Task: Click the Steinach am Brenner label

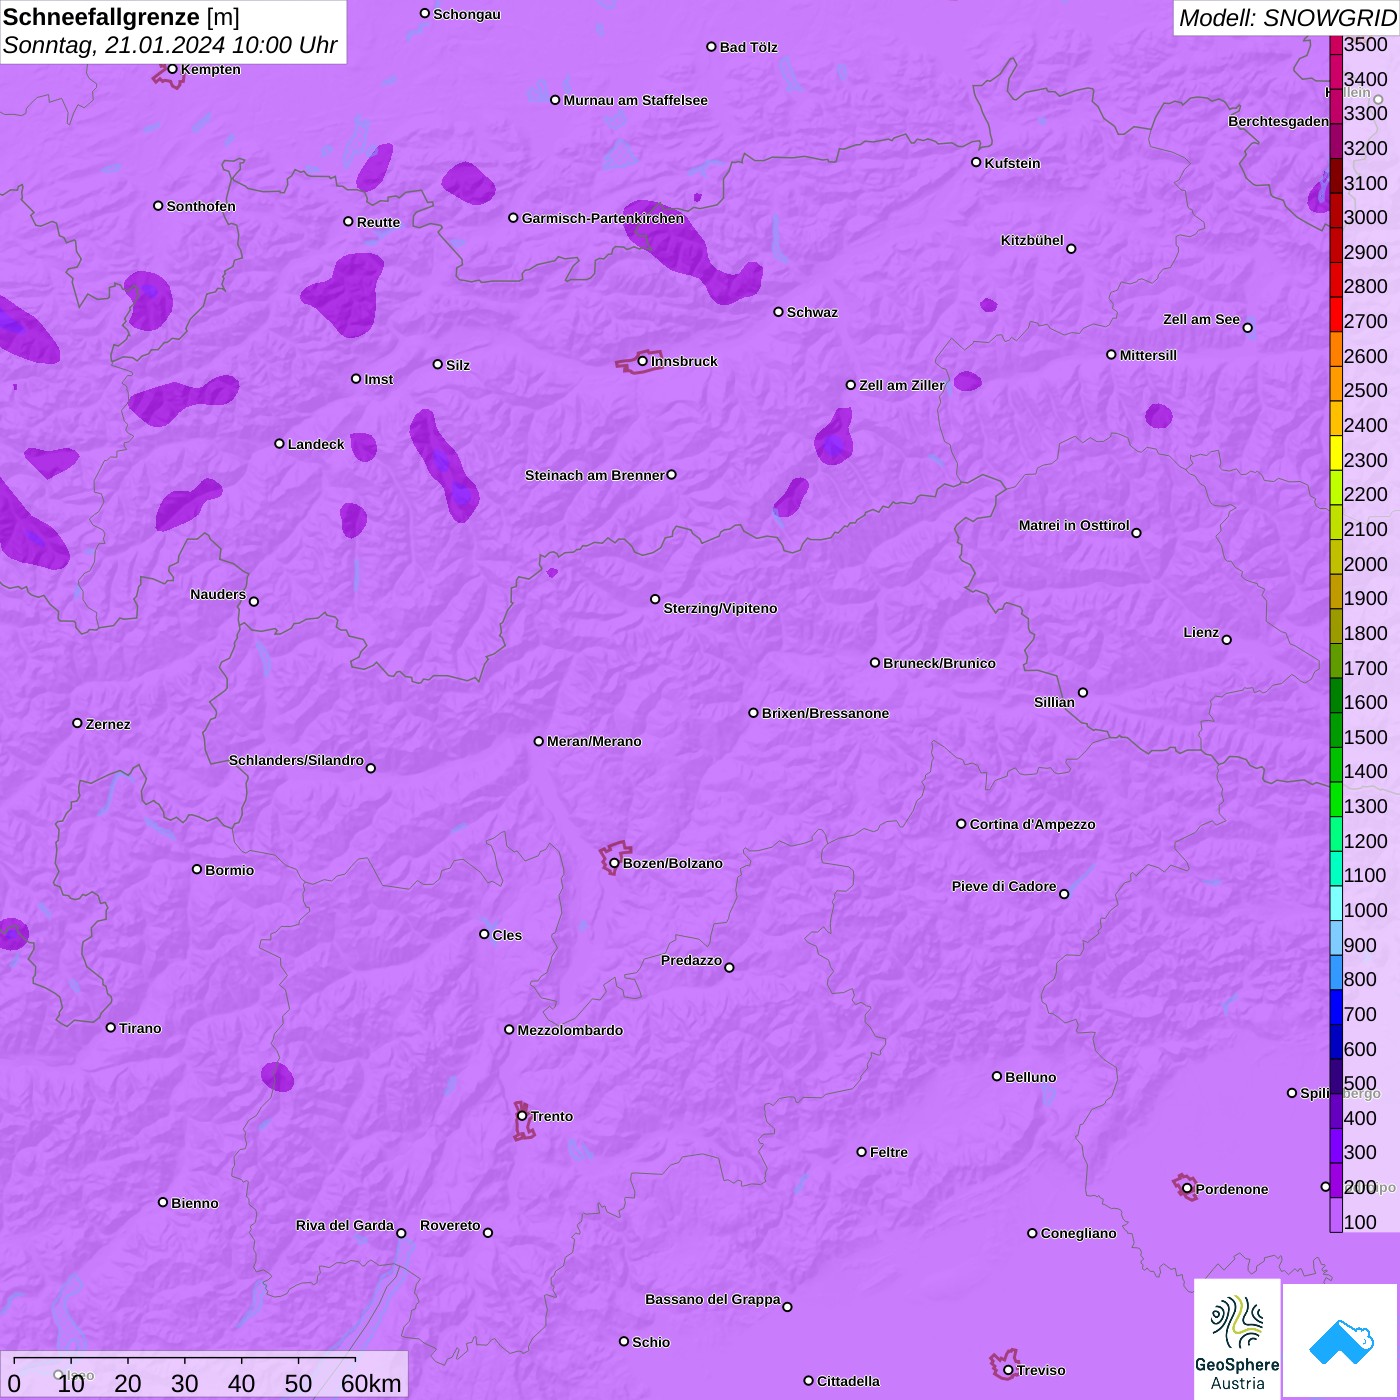Action: point(595,475)
